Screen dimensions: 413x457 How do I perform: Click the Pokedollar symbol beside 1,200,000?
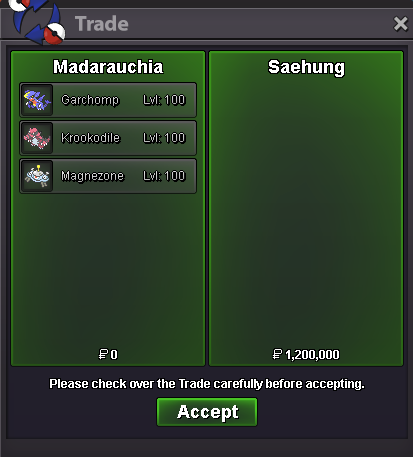point(277,354)
